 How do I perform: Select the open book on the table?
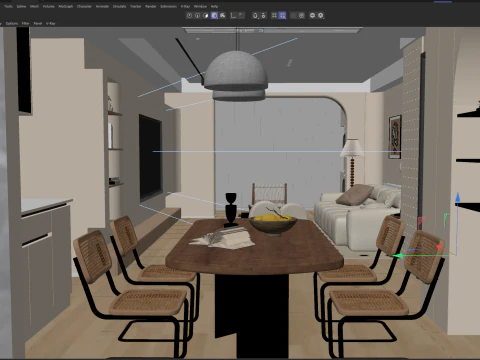click(x=223, y=238)
